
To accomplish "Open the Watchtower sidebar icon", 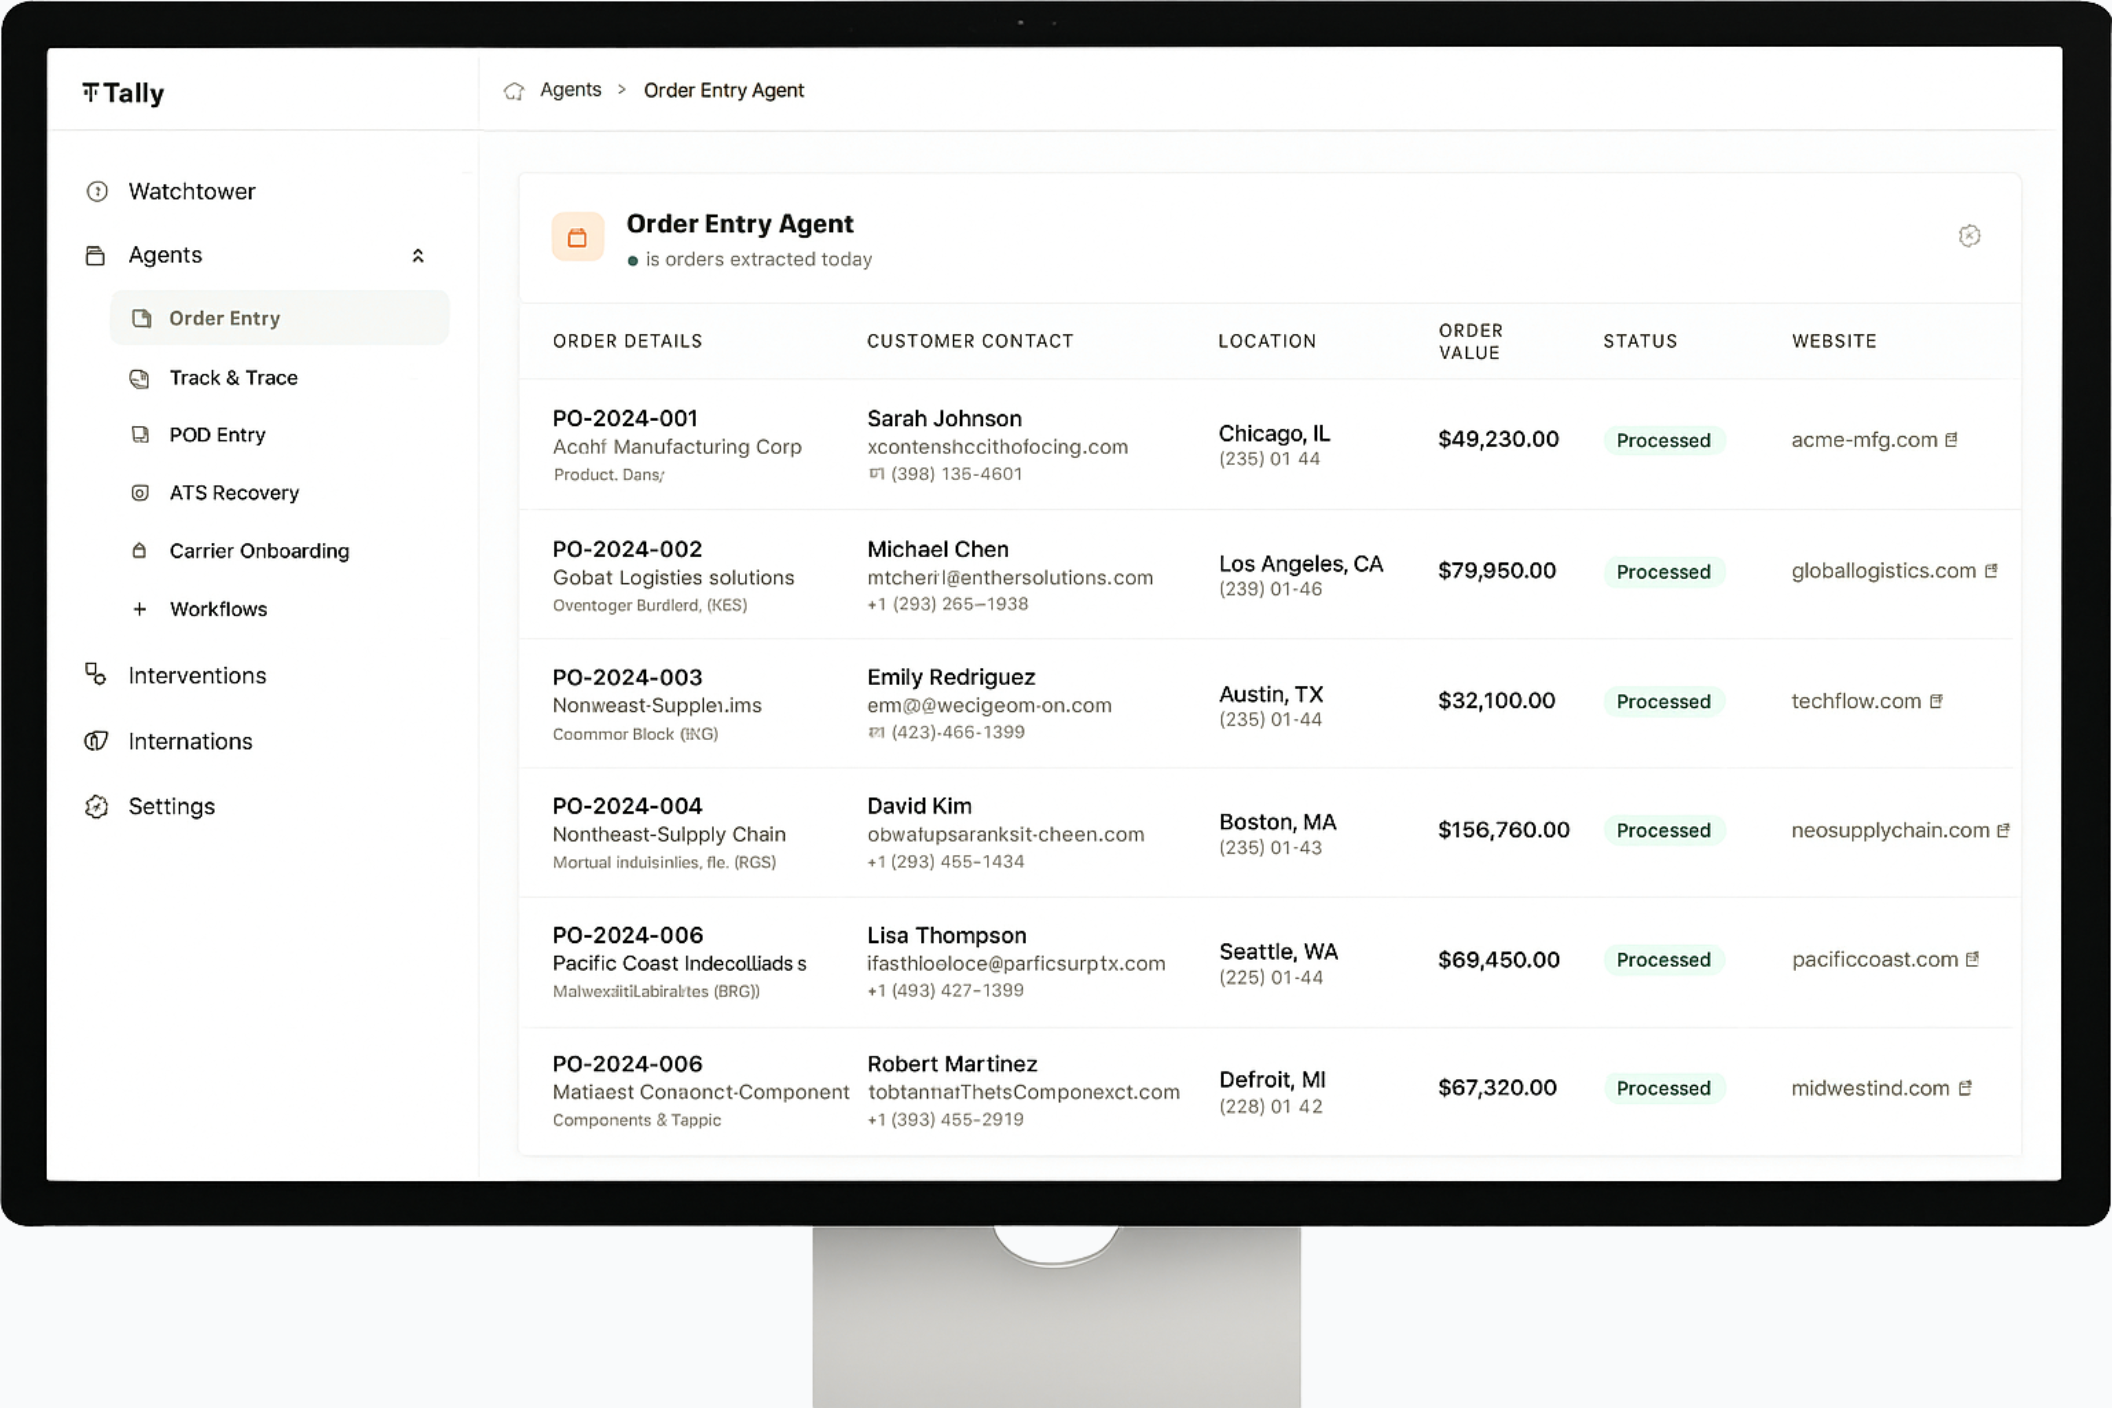I will coord(97,191).
